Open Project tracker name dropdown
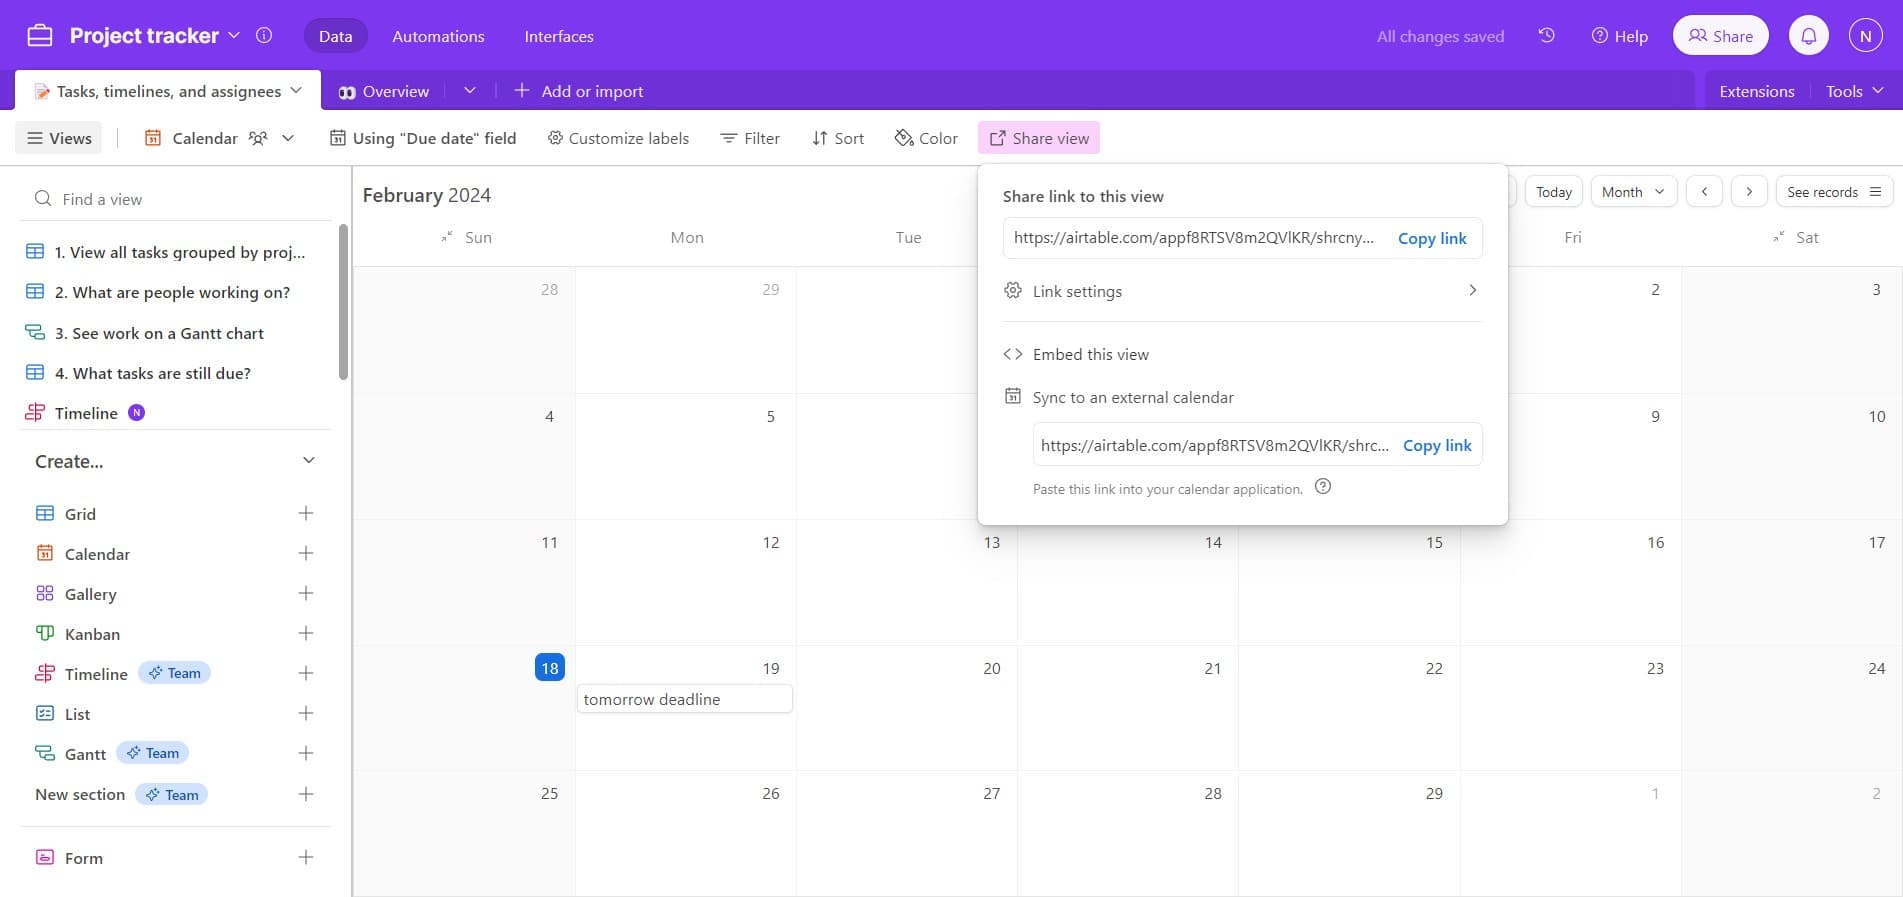This screenshot has height=897, width=1903. tap(234, 35)
